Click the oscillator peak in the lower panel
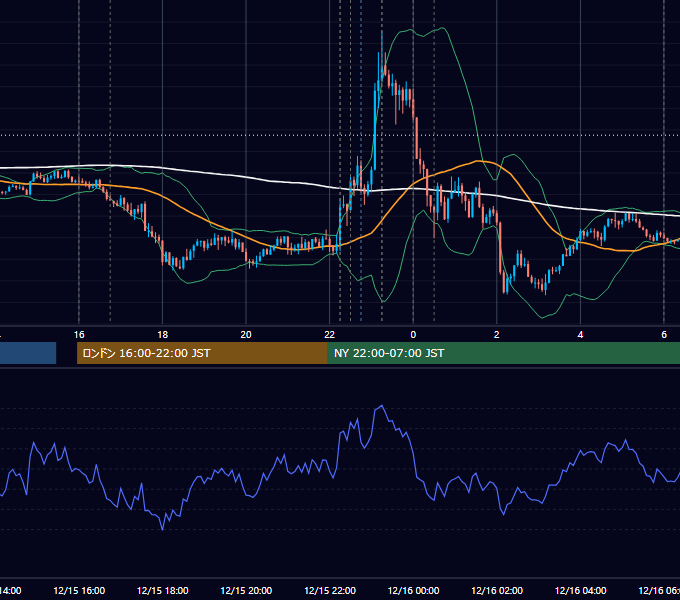This screenshot has width=680, height=600. click(x=382, y=406)
